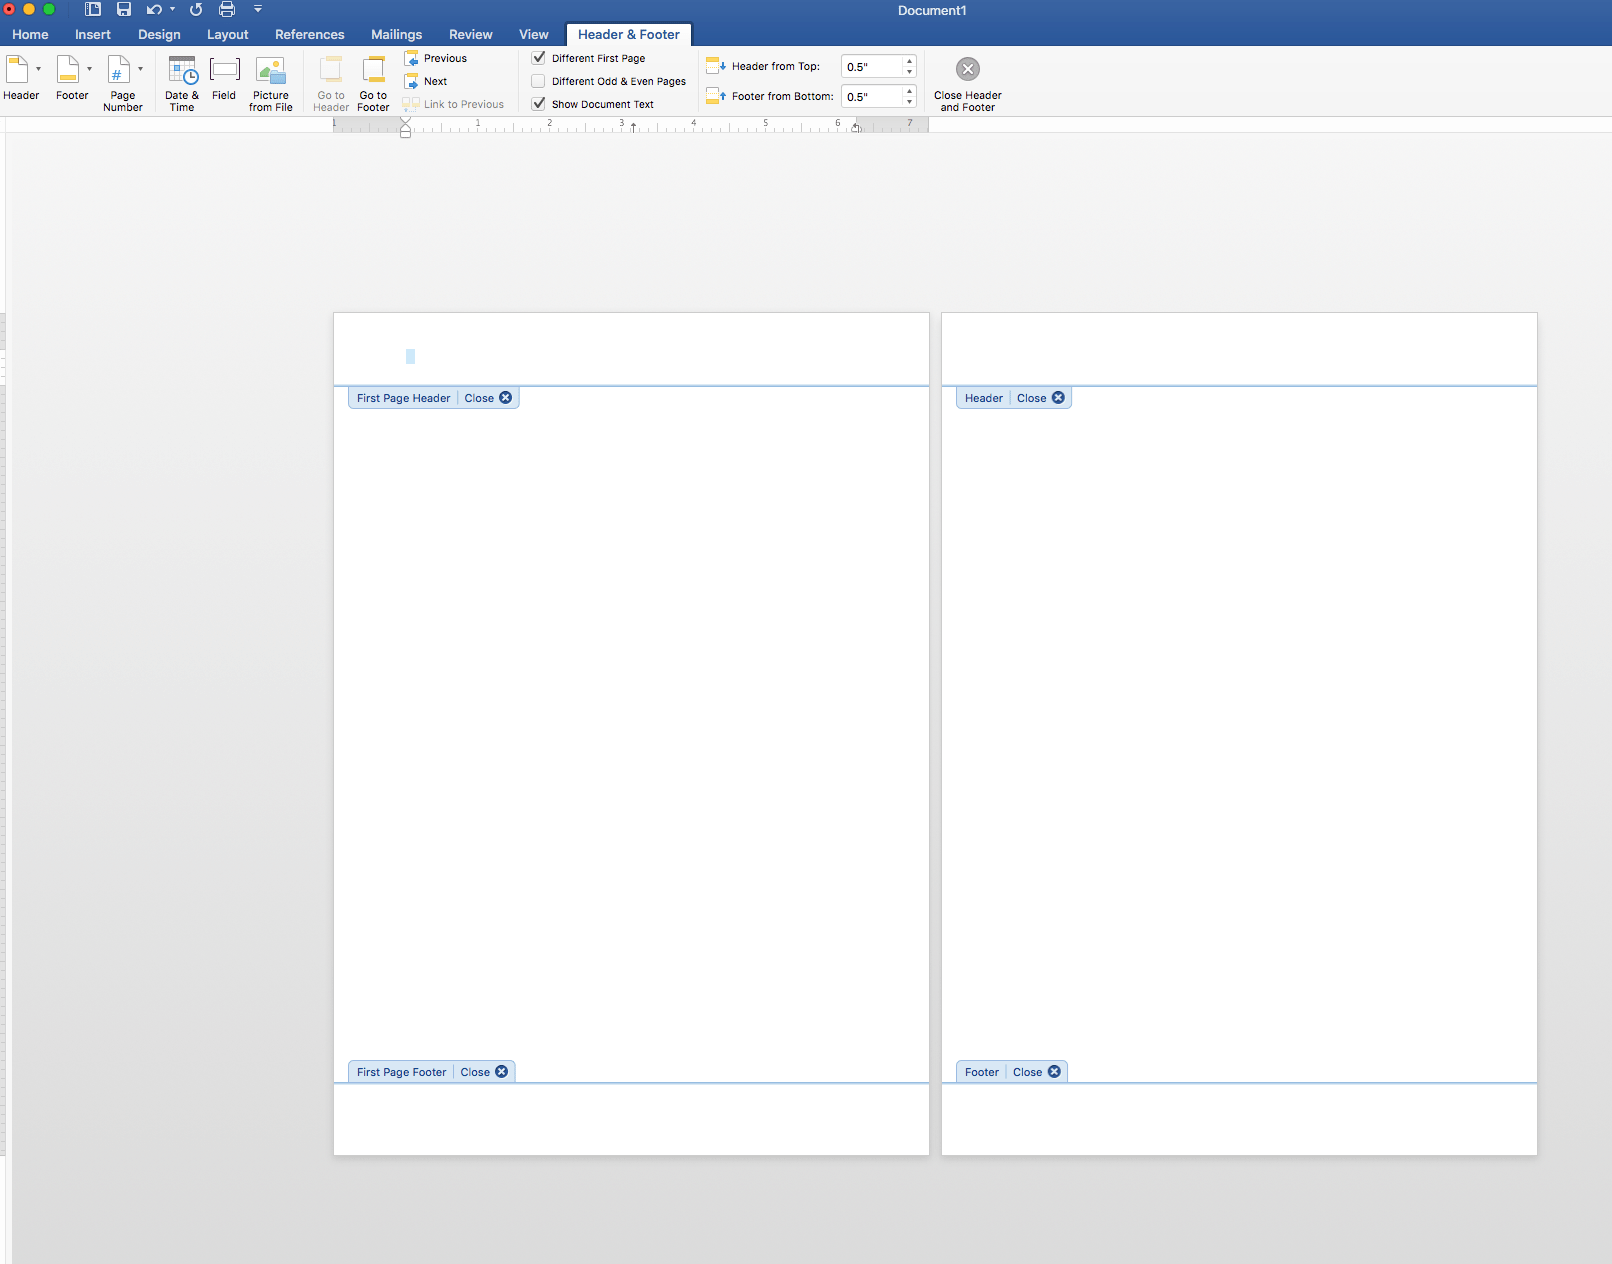Click the right indent marker on ruler

[x=856, y=127]
